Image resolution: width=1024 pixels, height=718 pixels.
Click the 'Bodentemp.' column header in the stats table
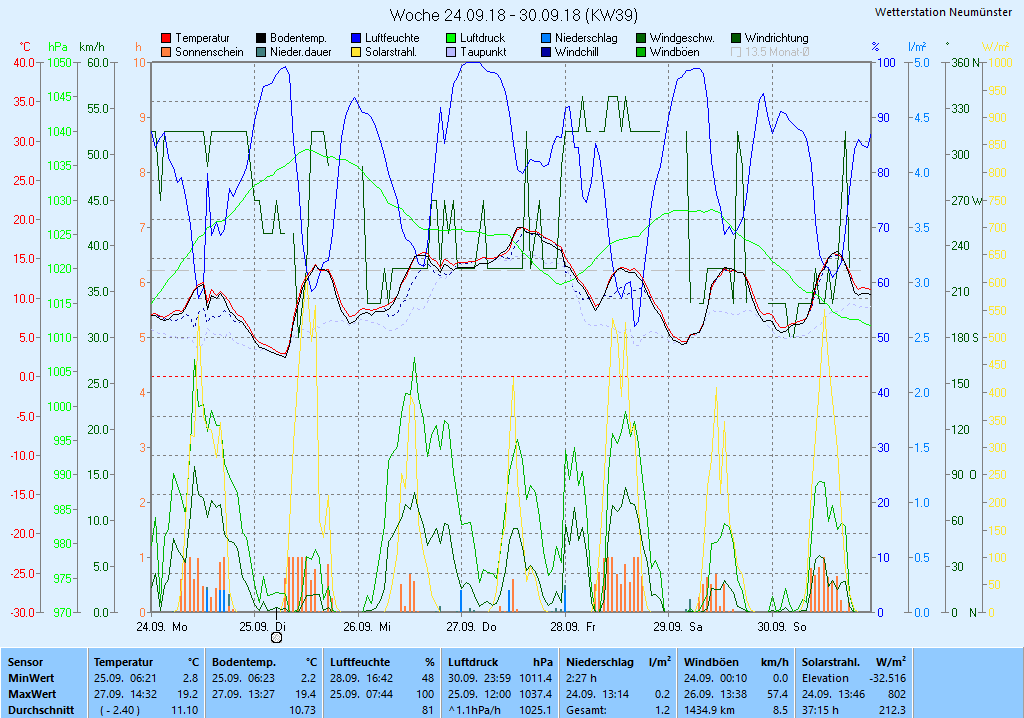[243, 662]
